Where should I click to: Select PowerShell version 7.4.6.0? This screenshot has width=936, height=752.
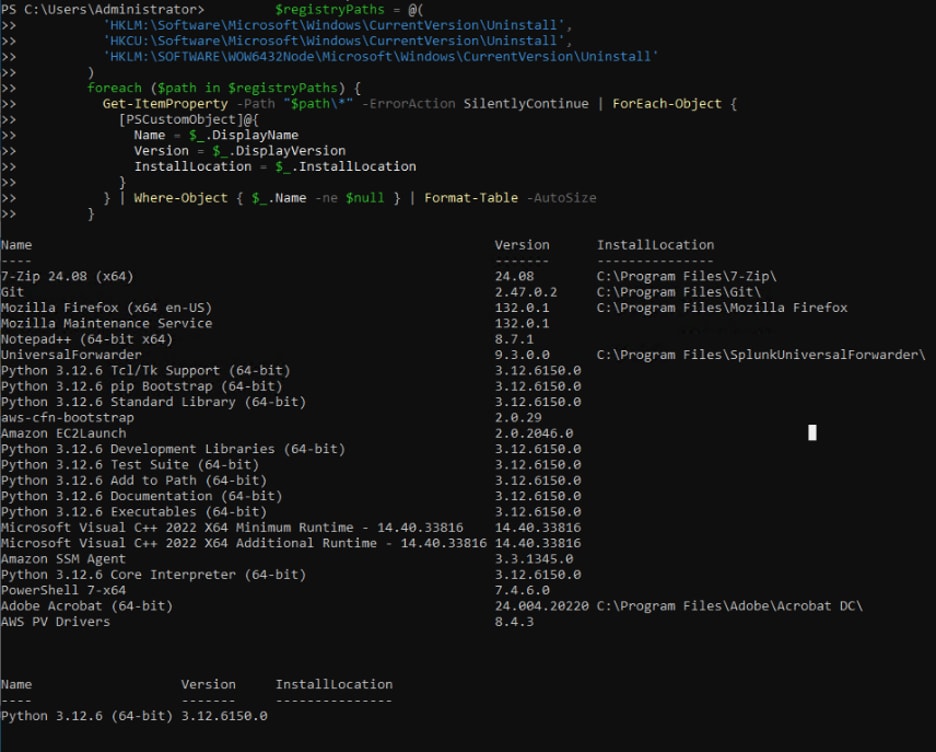click(x=522, y=590)
